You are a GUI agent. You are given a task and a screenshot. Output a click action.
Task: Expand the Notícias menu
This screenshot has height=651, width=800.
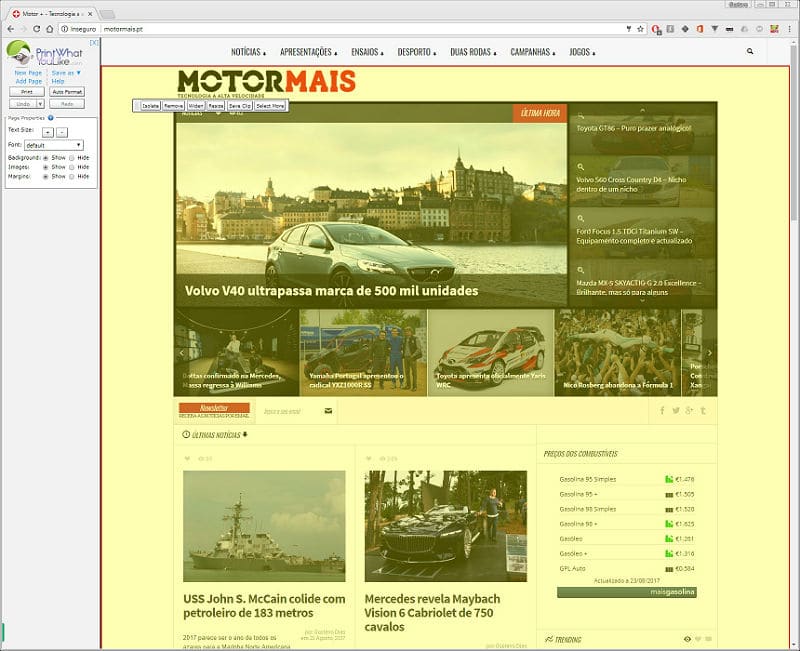[x=248, y=52]
